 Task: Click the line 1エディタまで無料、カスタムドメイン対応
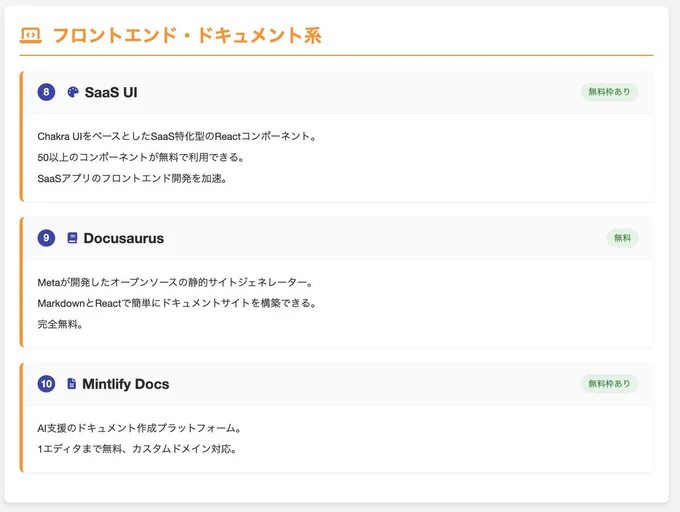pos(137,449)
